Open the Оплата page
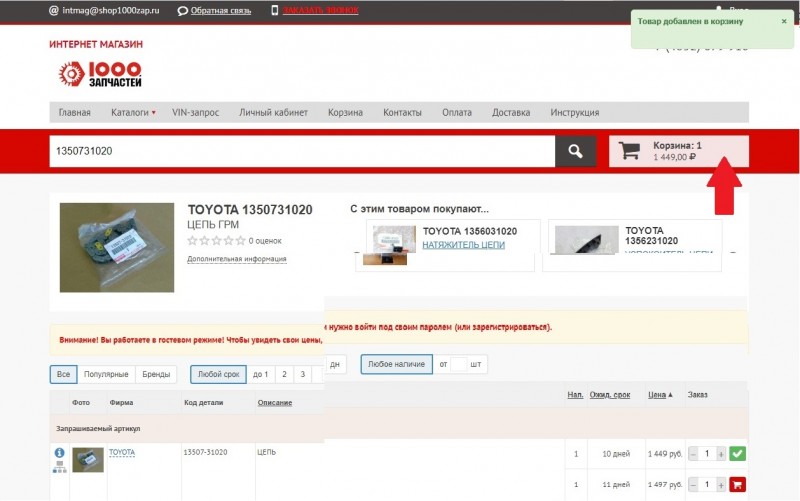This screenshot has height=501, width=800. pyautogui.click(x=457, y=112)
